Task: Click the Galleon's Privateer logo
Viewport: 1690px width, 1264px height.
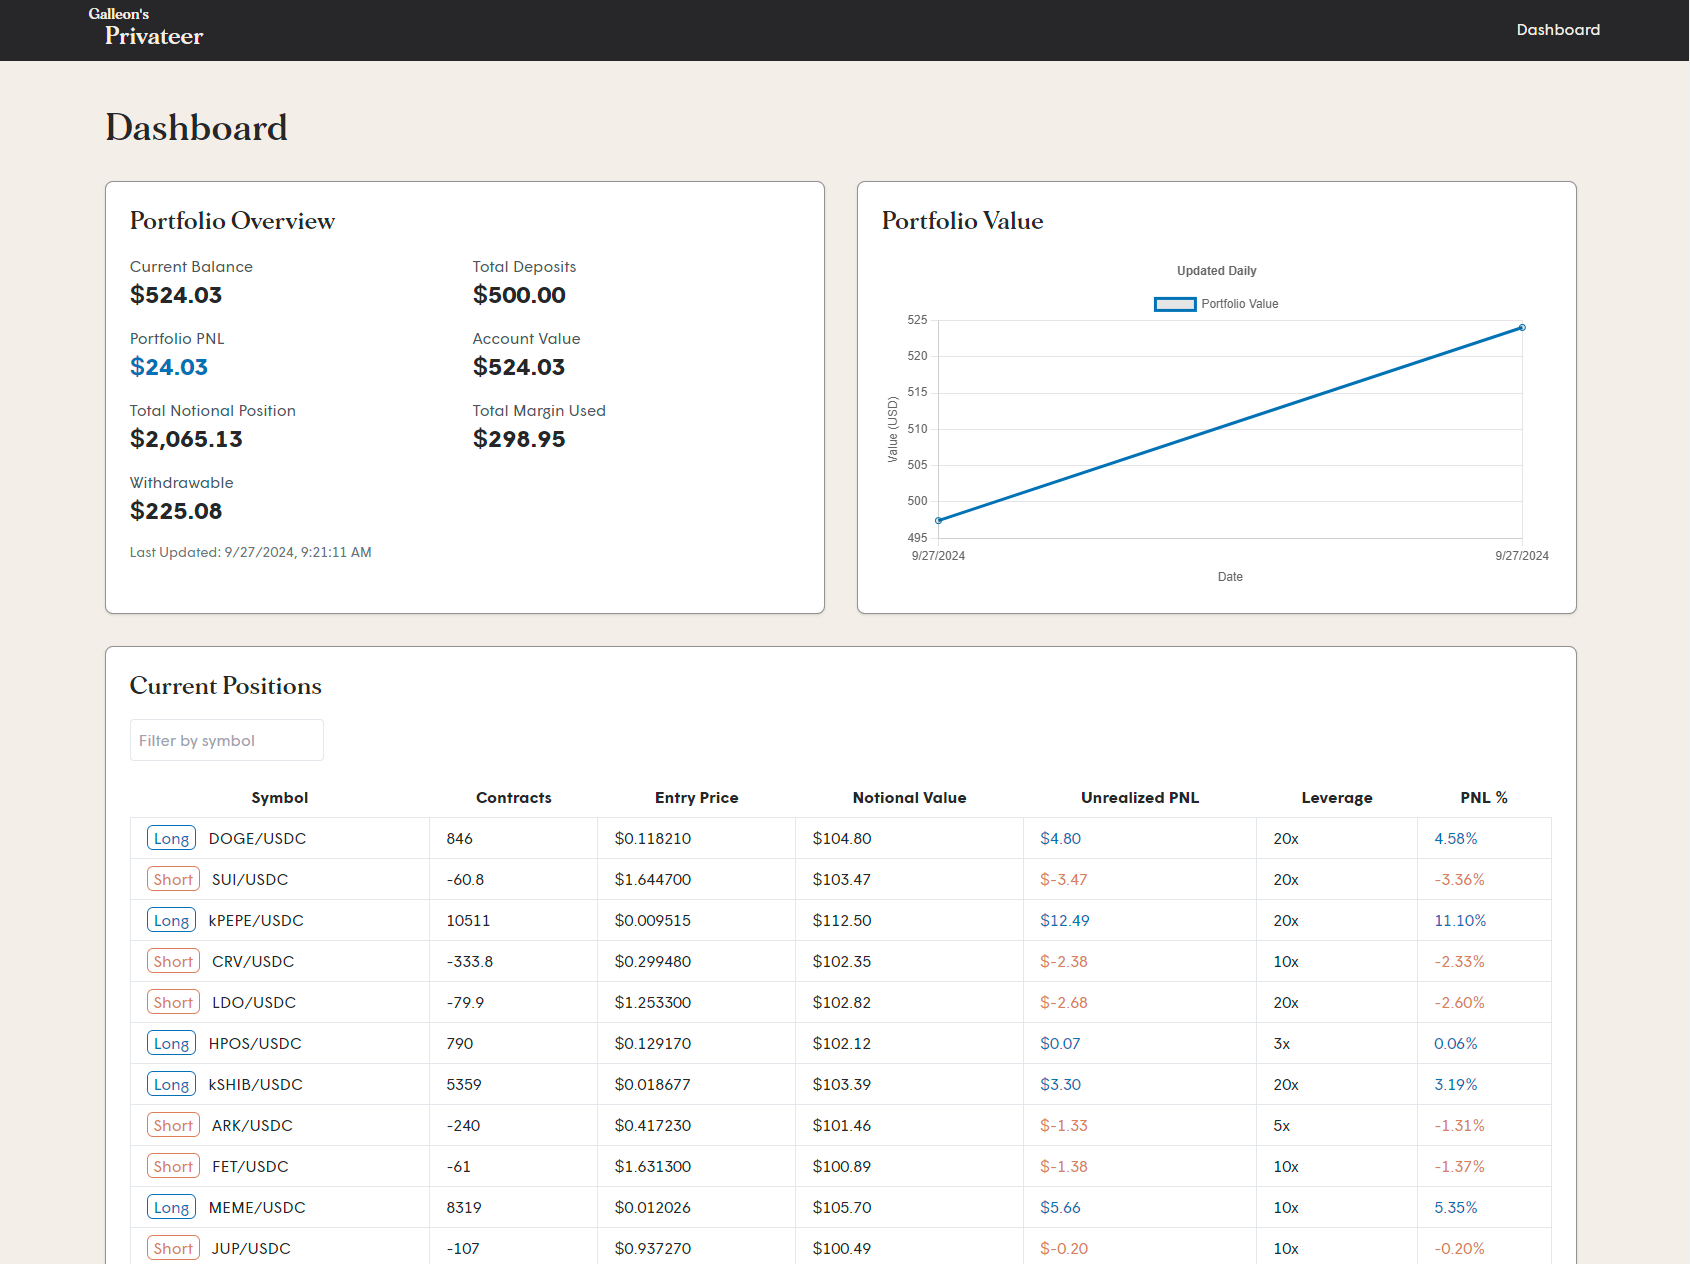Action: click(146, 28)
